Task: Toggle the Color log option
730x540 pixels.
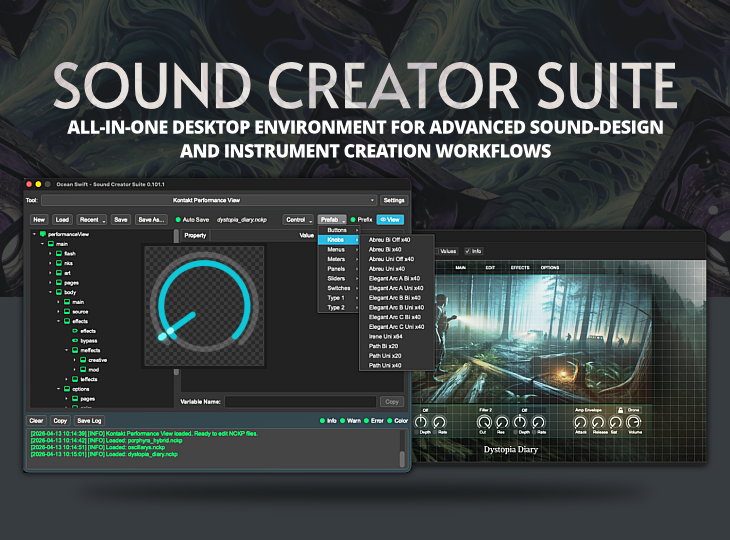Action: (x=390, y=421)
